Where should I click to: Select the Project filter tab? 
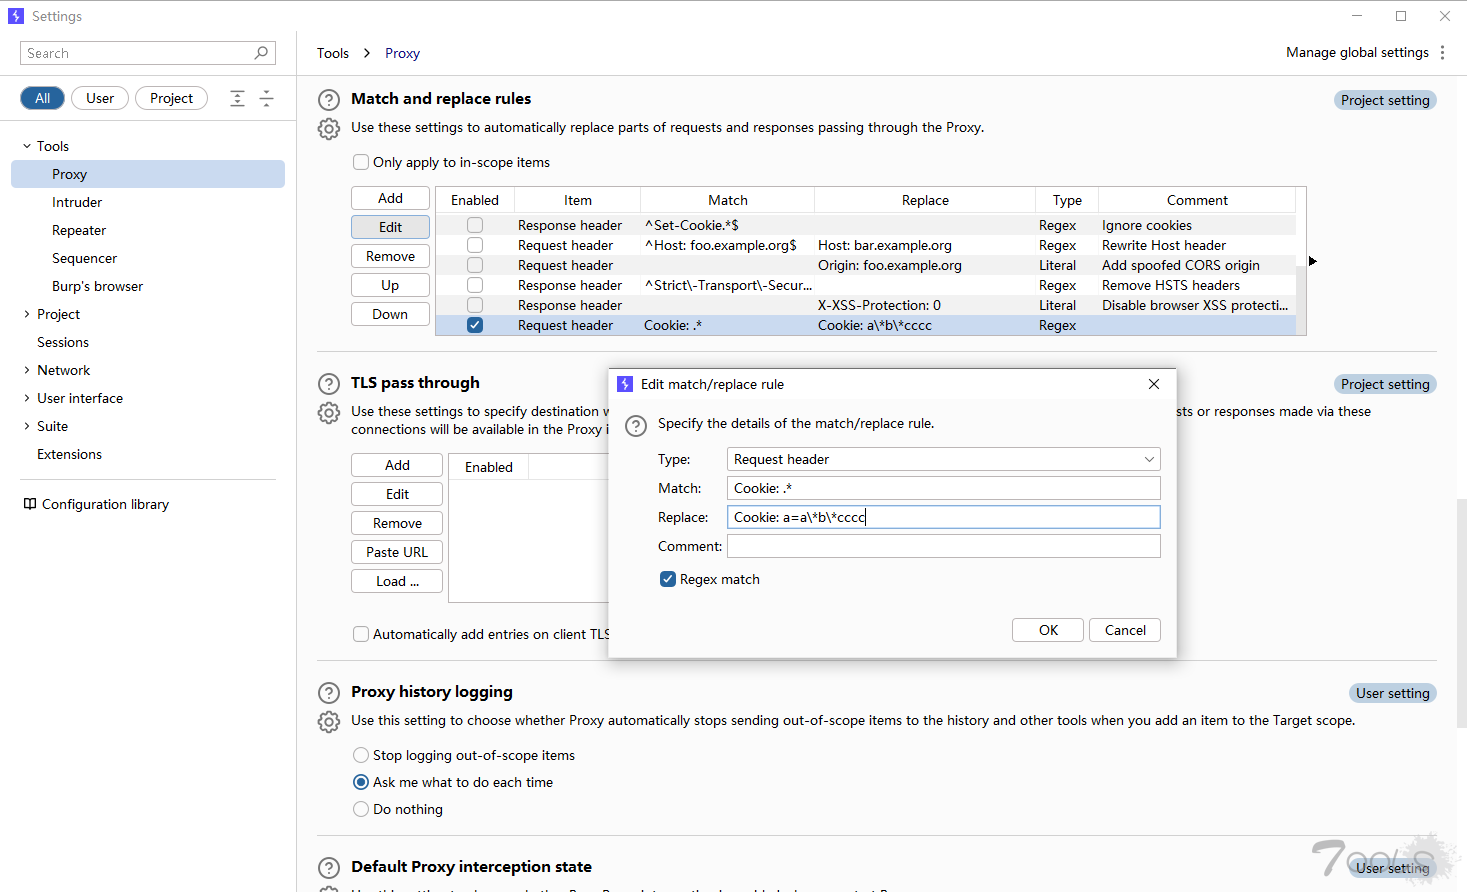pyautogui.click(x=171, y=98)
